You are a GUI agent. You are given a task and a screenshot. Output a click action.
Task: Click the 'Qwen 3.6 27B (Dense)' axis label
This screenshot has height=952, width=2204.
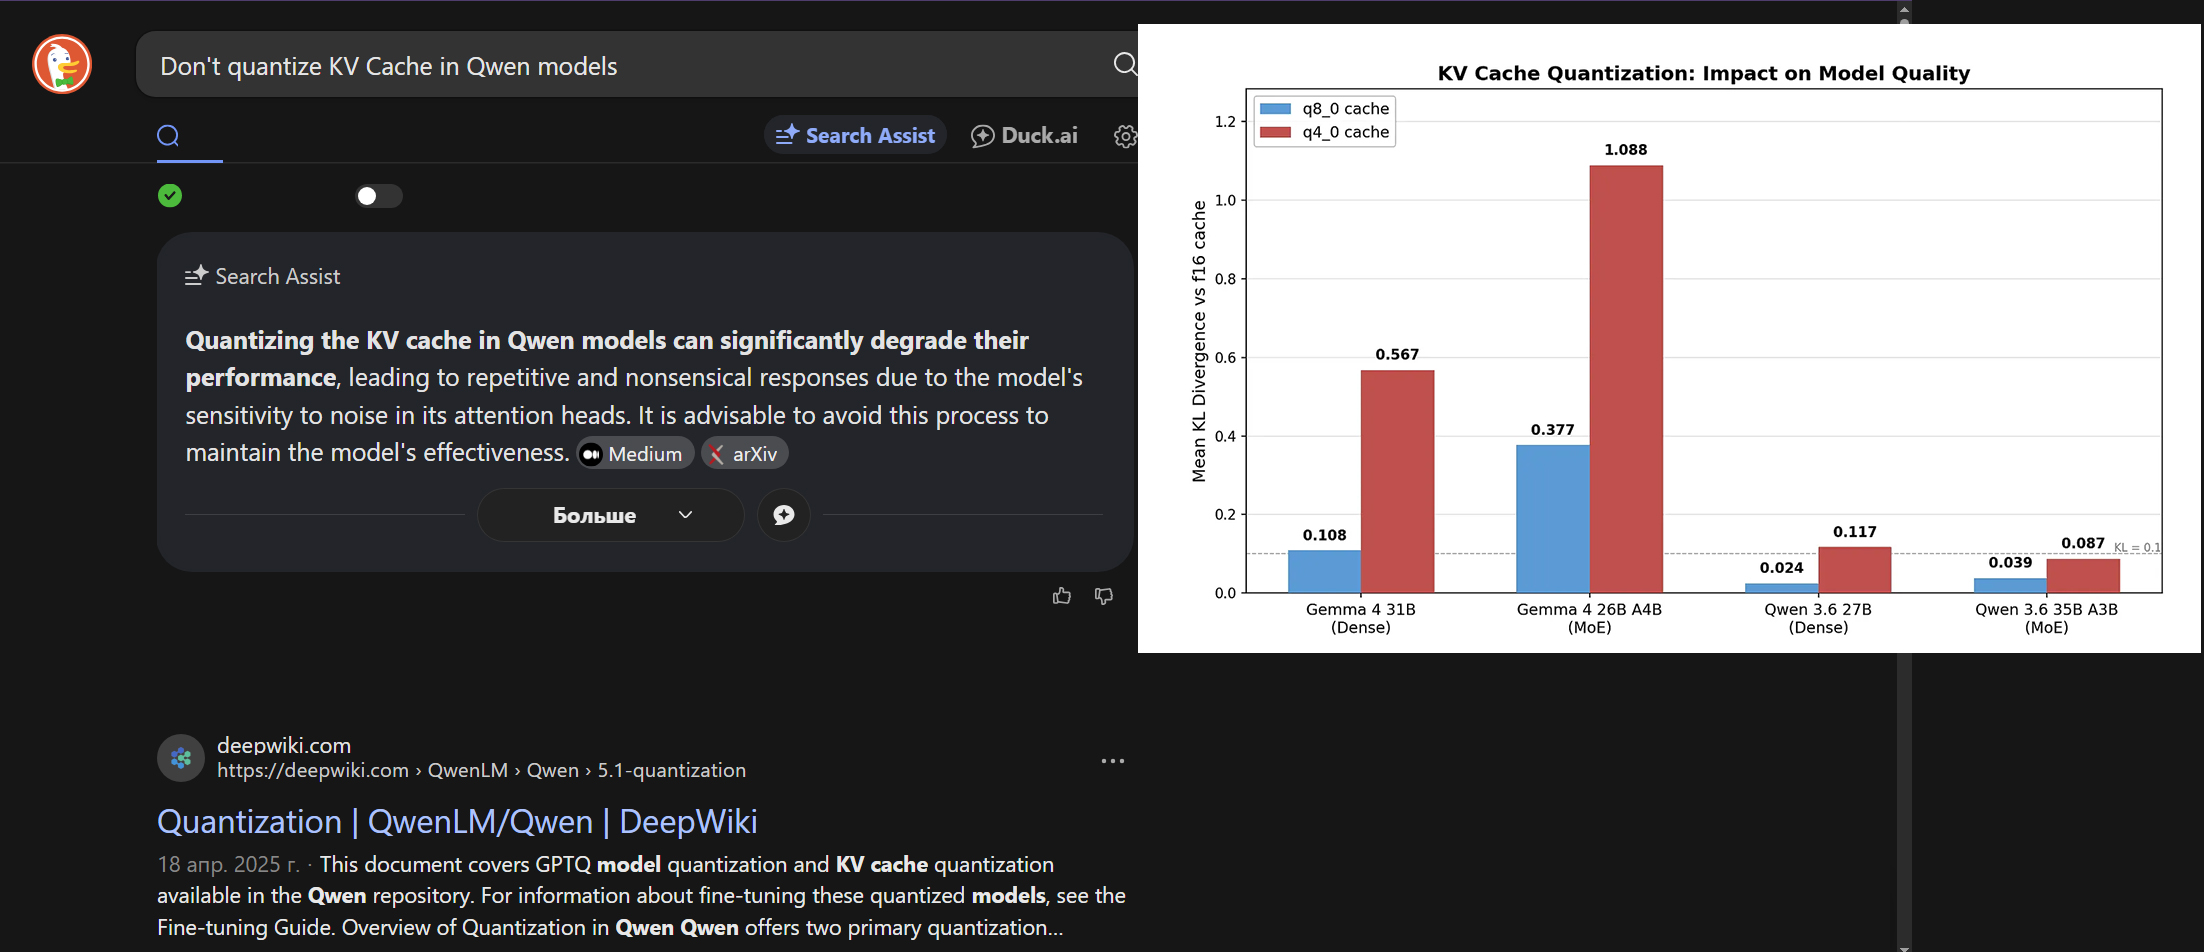(1818, 618)
